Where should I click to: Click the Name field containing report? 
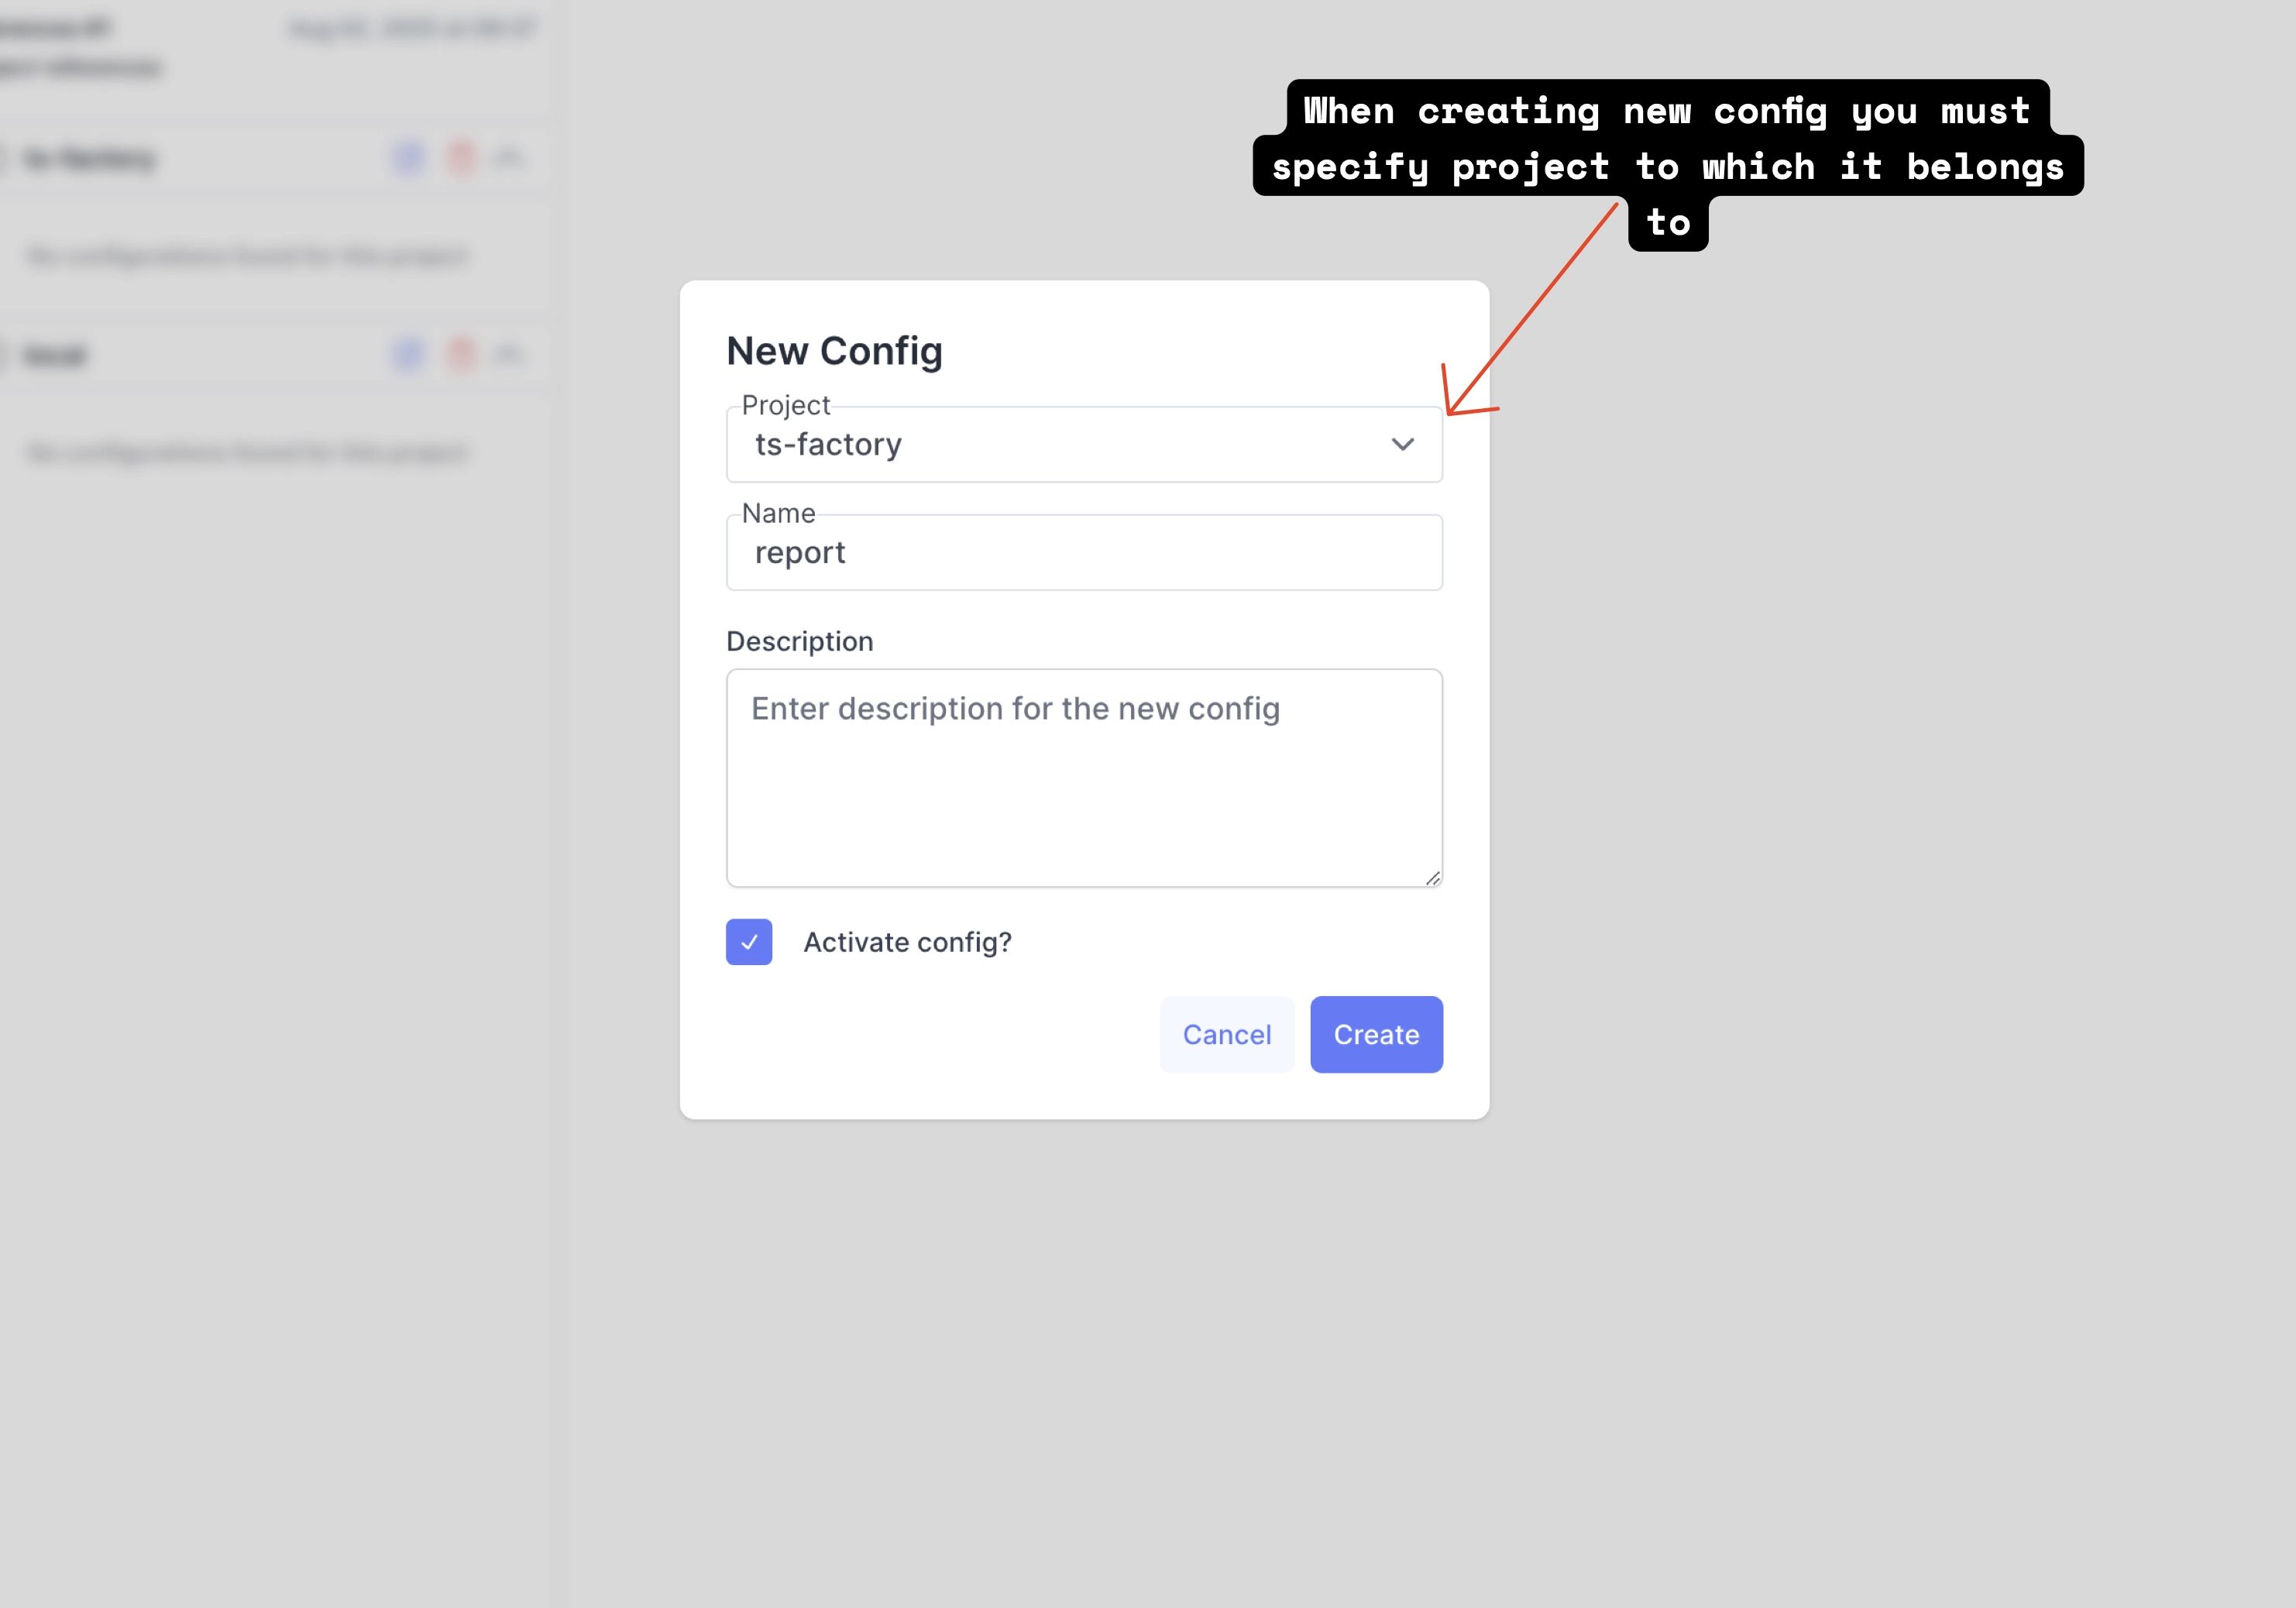[1084, 552]
